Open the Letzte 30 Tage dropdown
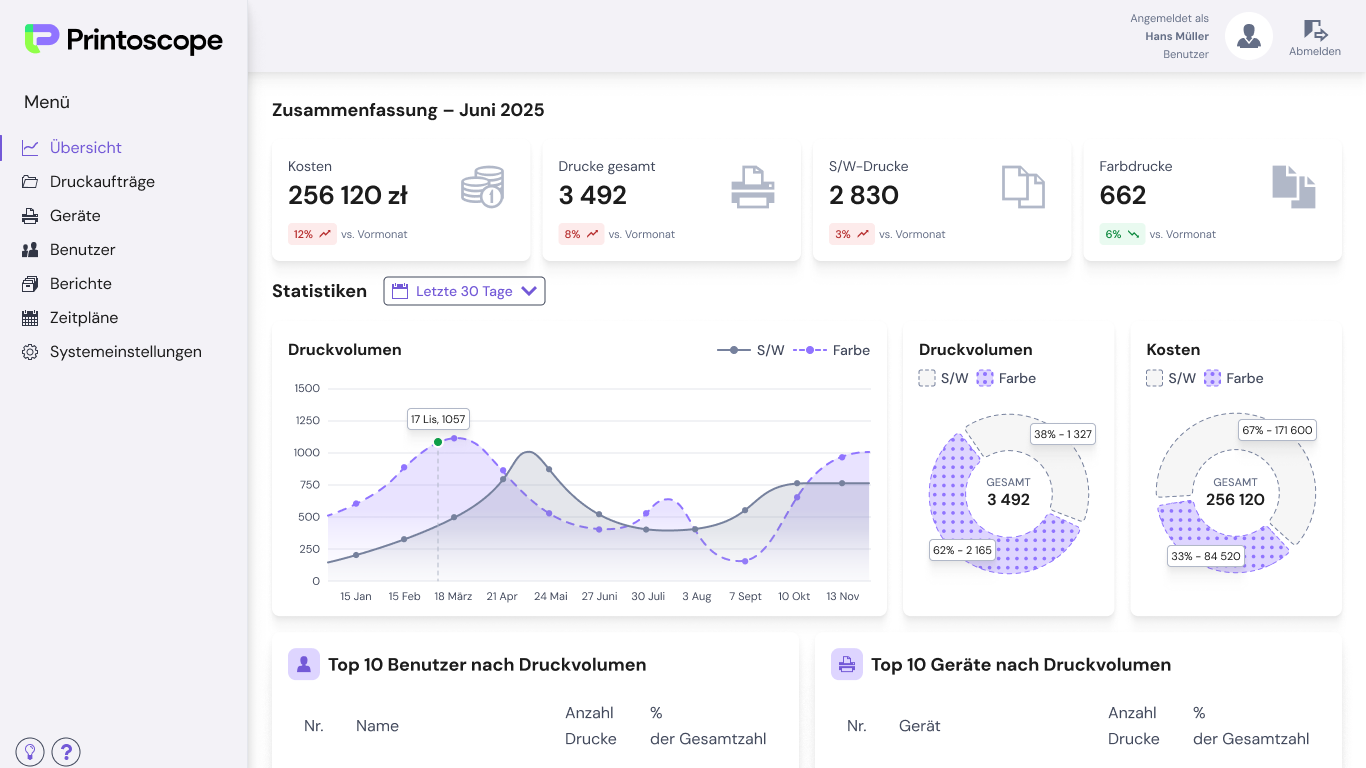Viewport: 1366px width, 768px height. coord(464,291)
